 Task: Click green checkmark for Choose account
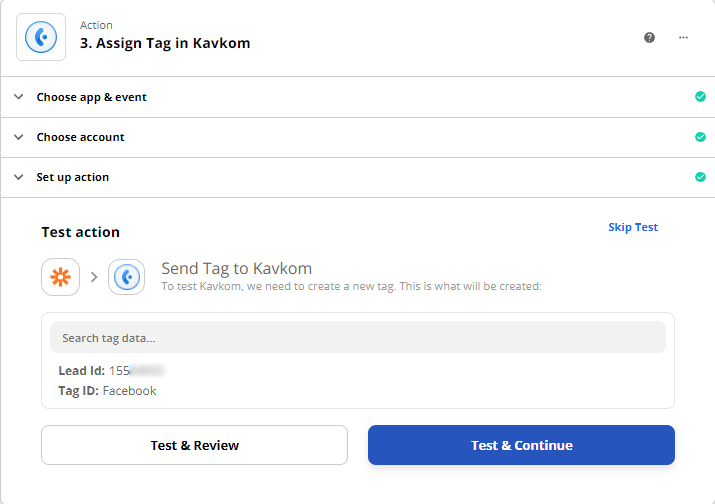700,137
